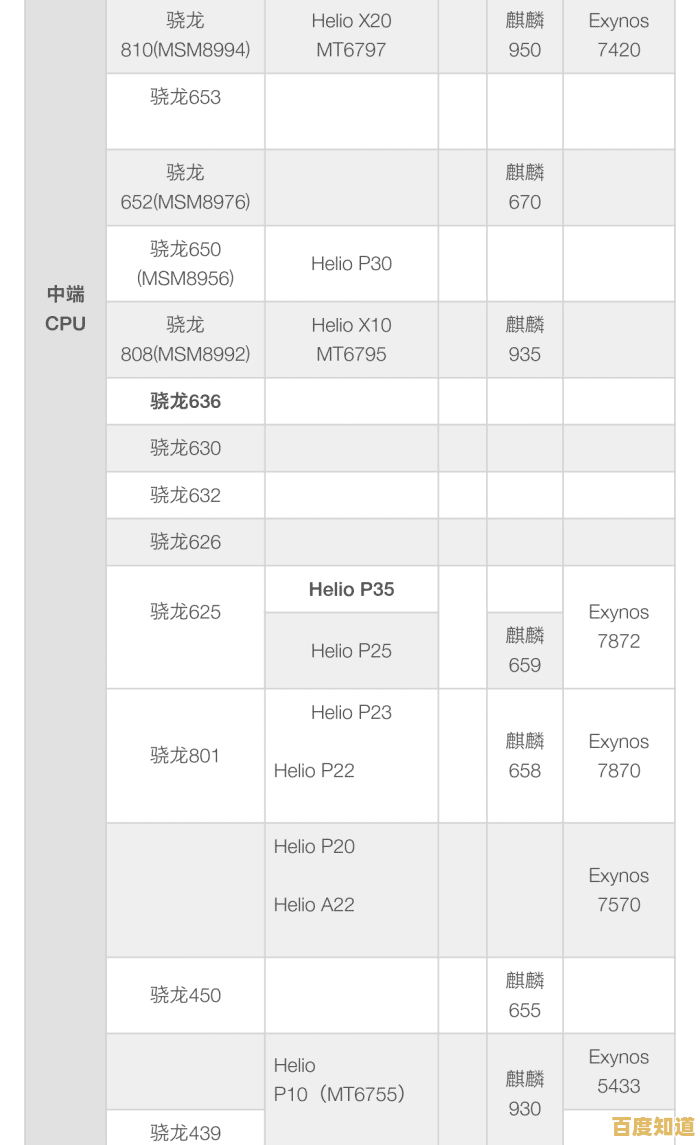Click the 骁龙810(MSM8994) cell
Screen dimensions: 700x1145
185,35
